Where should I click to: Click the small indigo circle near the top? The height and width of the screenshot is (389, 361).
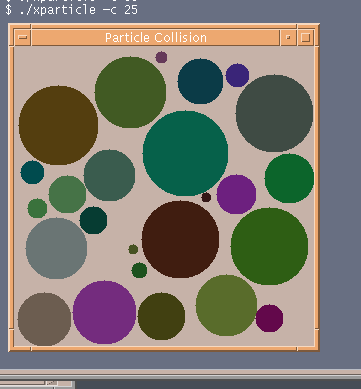(x=237, y=75)
